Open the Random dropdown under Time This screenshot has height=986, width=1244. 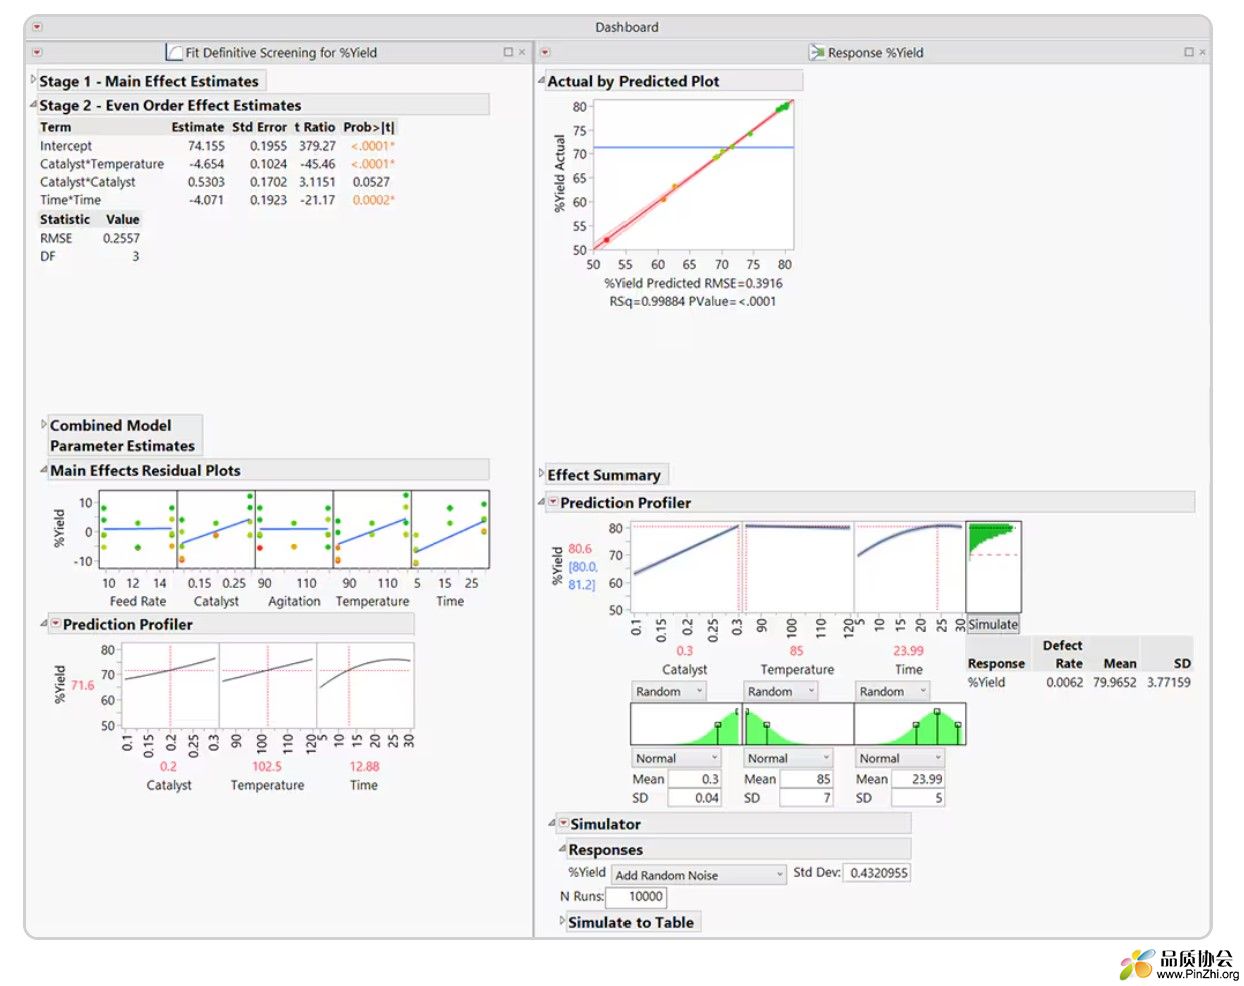[x=893, y=691]
